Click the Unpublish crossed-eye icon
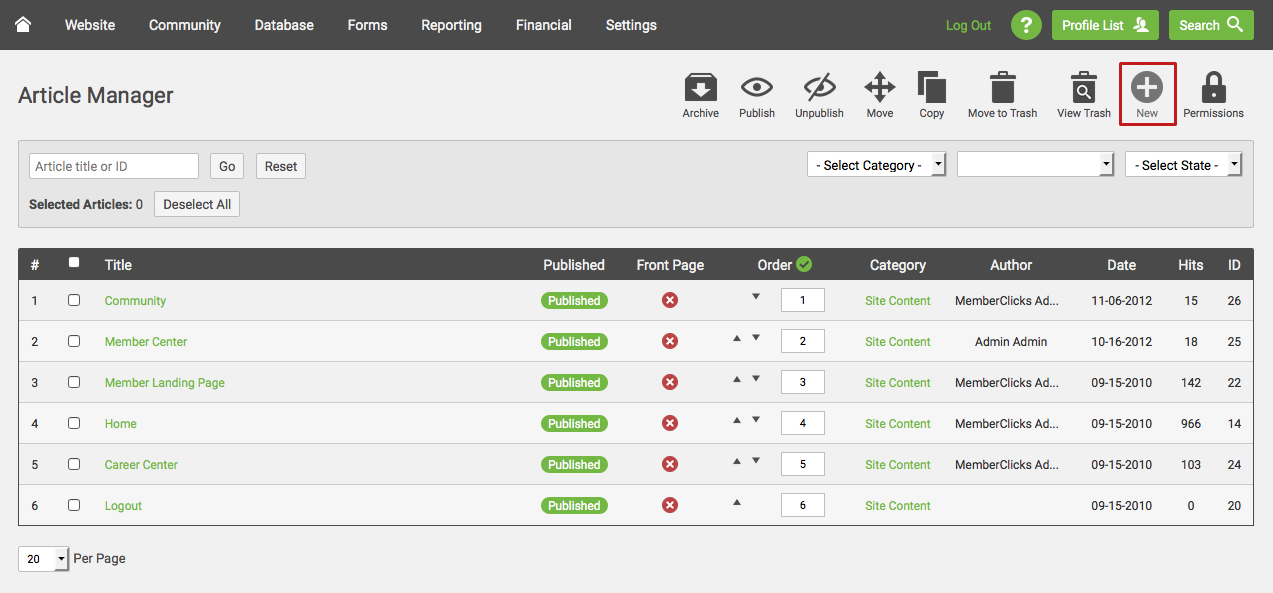 (x=819, y=88)
